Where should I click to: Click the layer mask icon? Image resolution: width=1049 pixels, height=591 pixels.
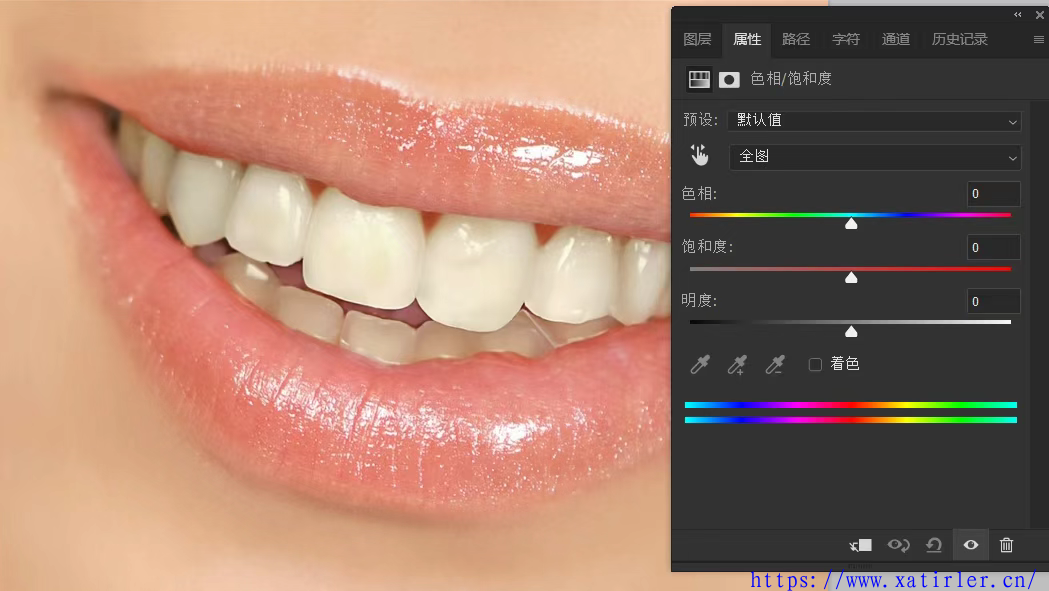729,79
